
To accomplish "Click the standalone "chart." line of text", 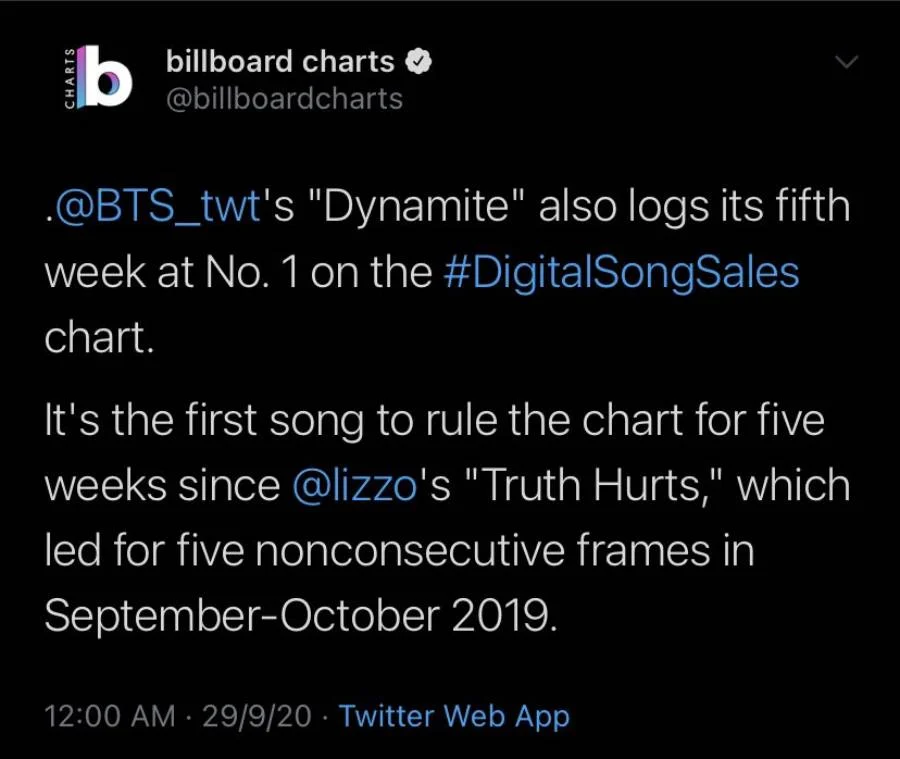I will point(100,337).
